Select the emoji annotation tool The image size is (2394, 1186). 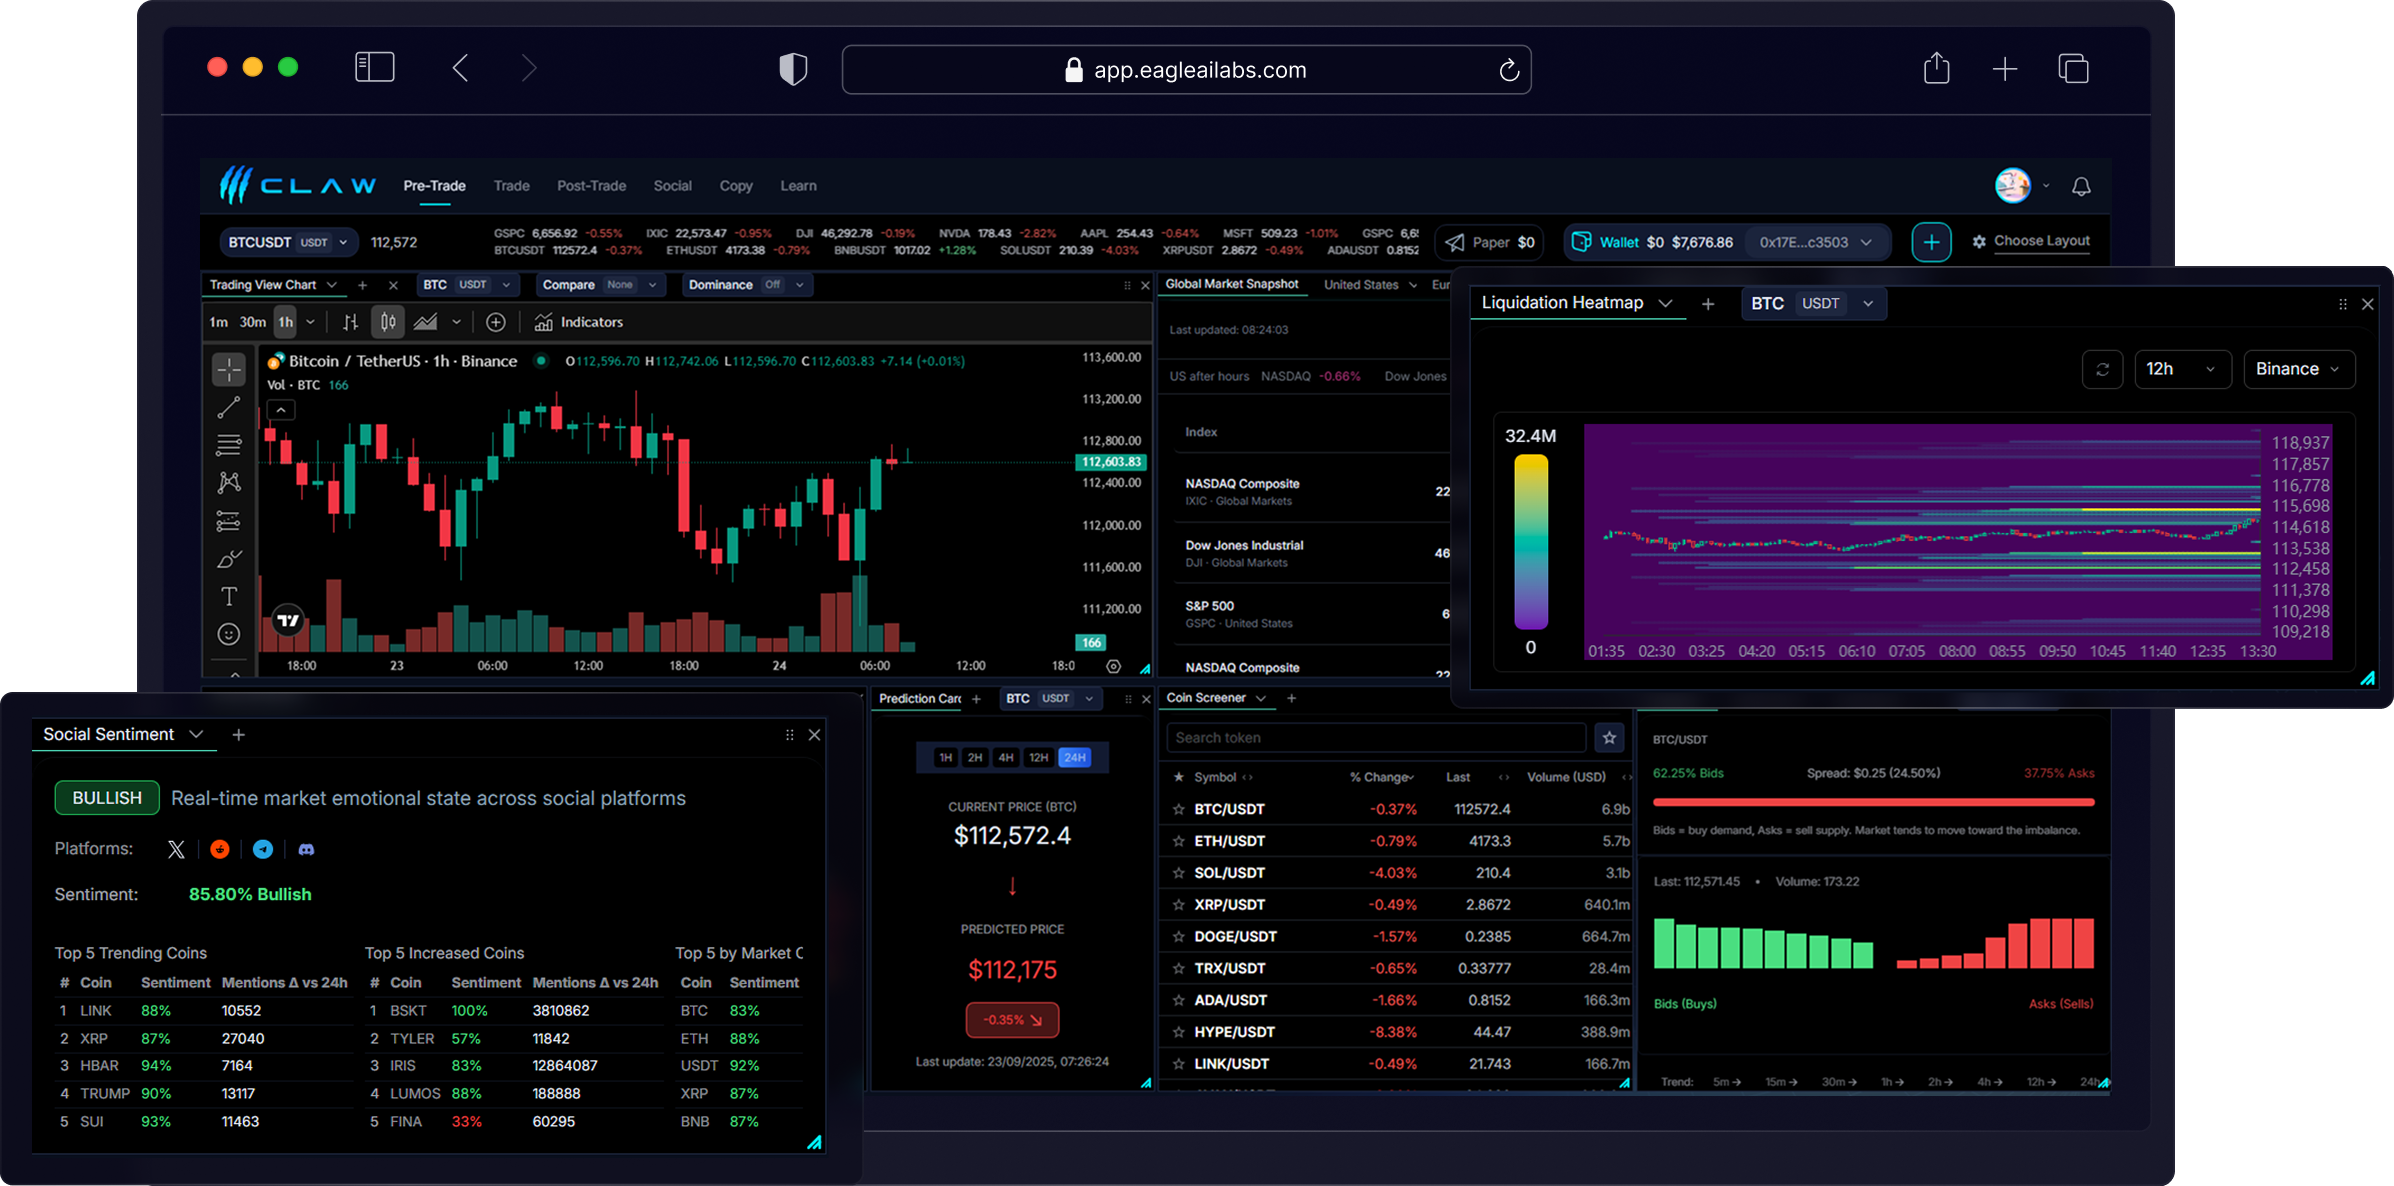(229, 634)
